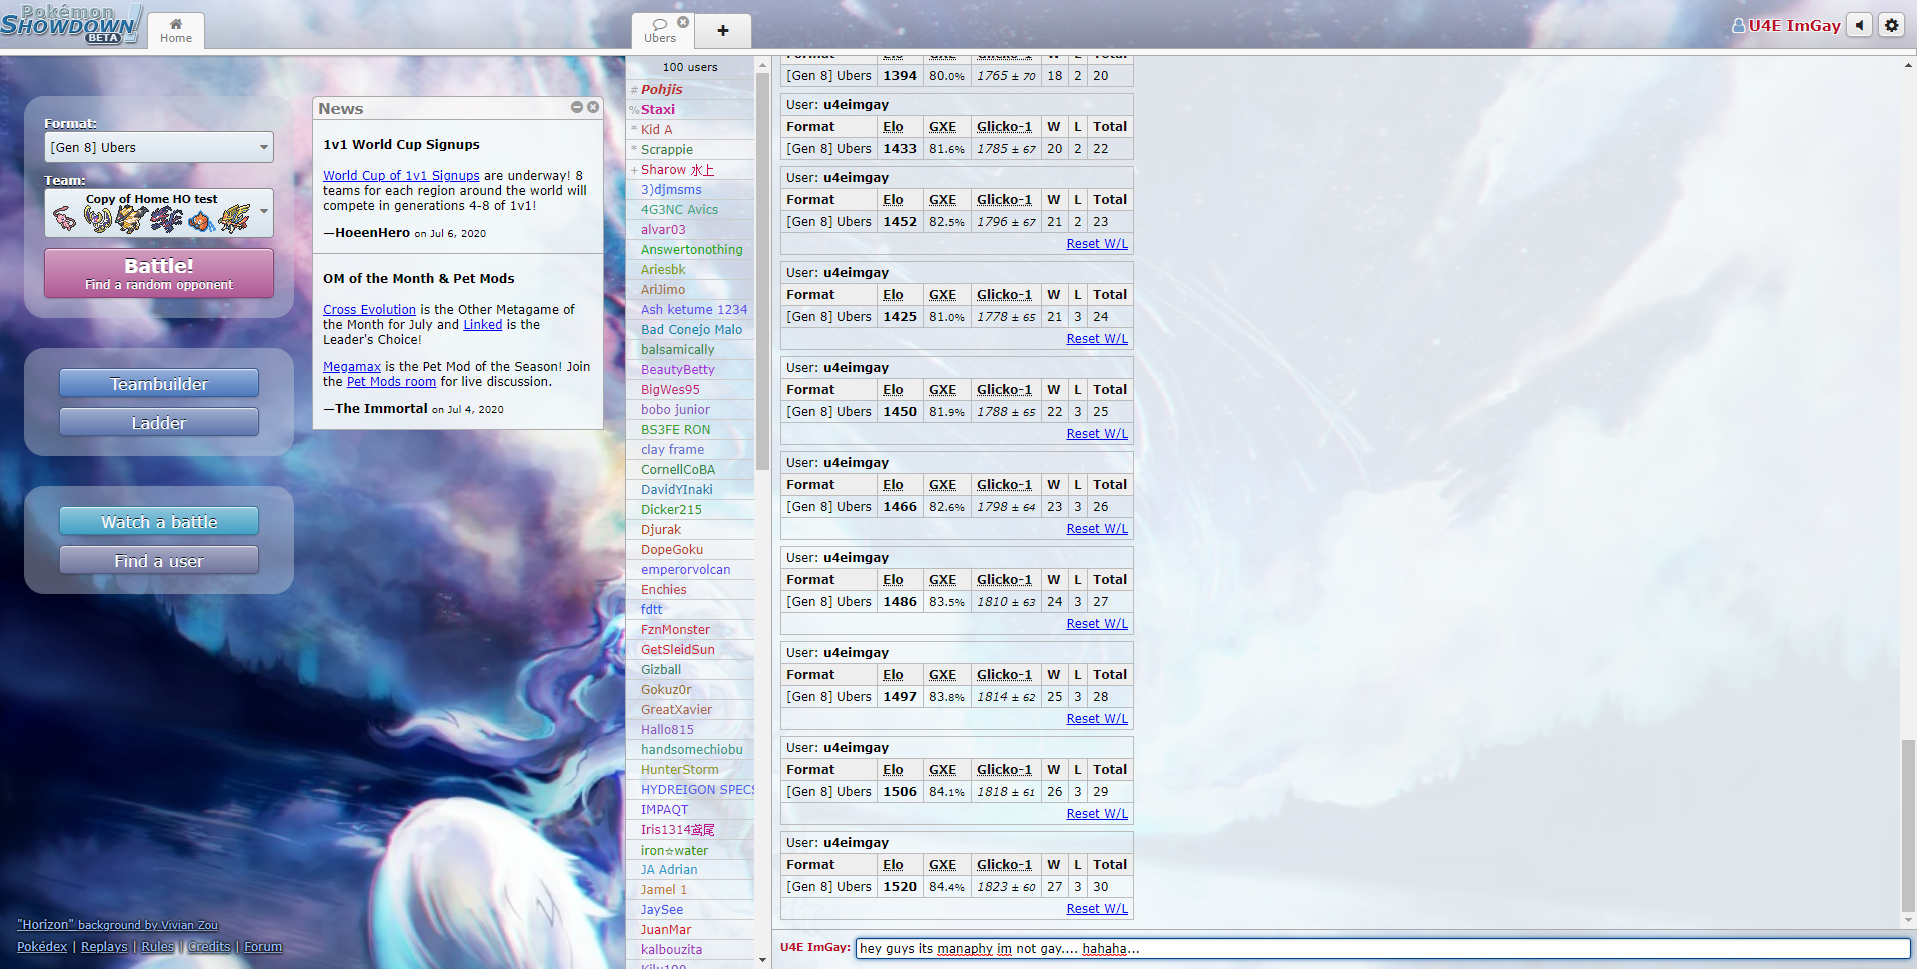Image resolution: width=1917 pixels, height=969 pixels.
Task: Open the Format dropdown [Gen 8] Ubers
Action: (x=159, y=147)
